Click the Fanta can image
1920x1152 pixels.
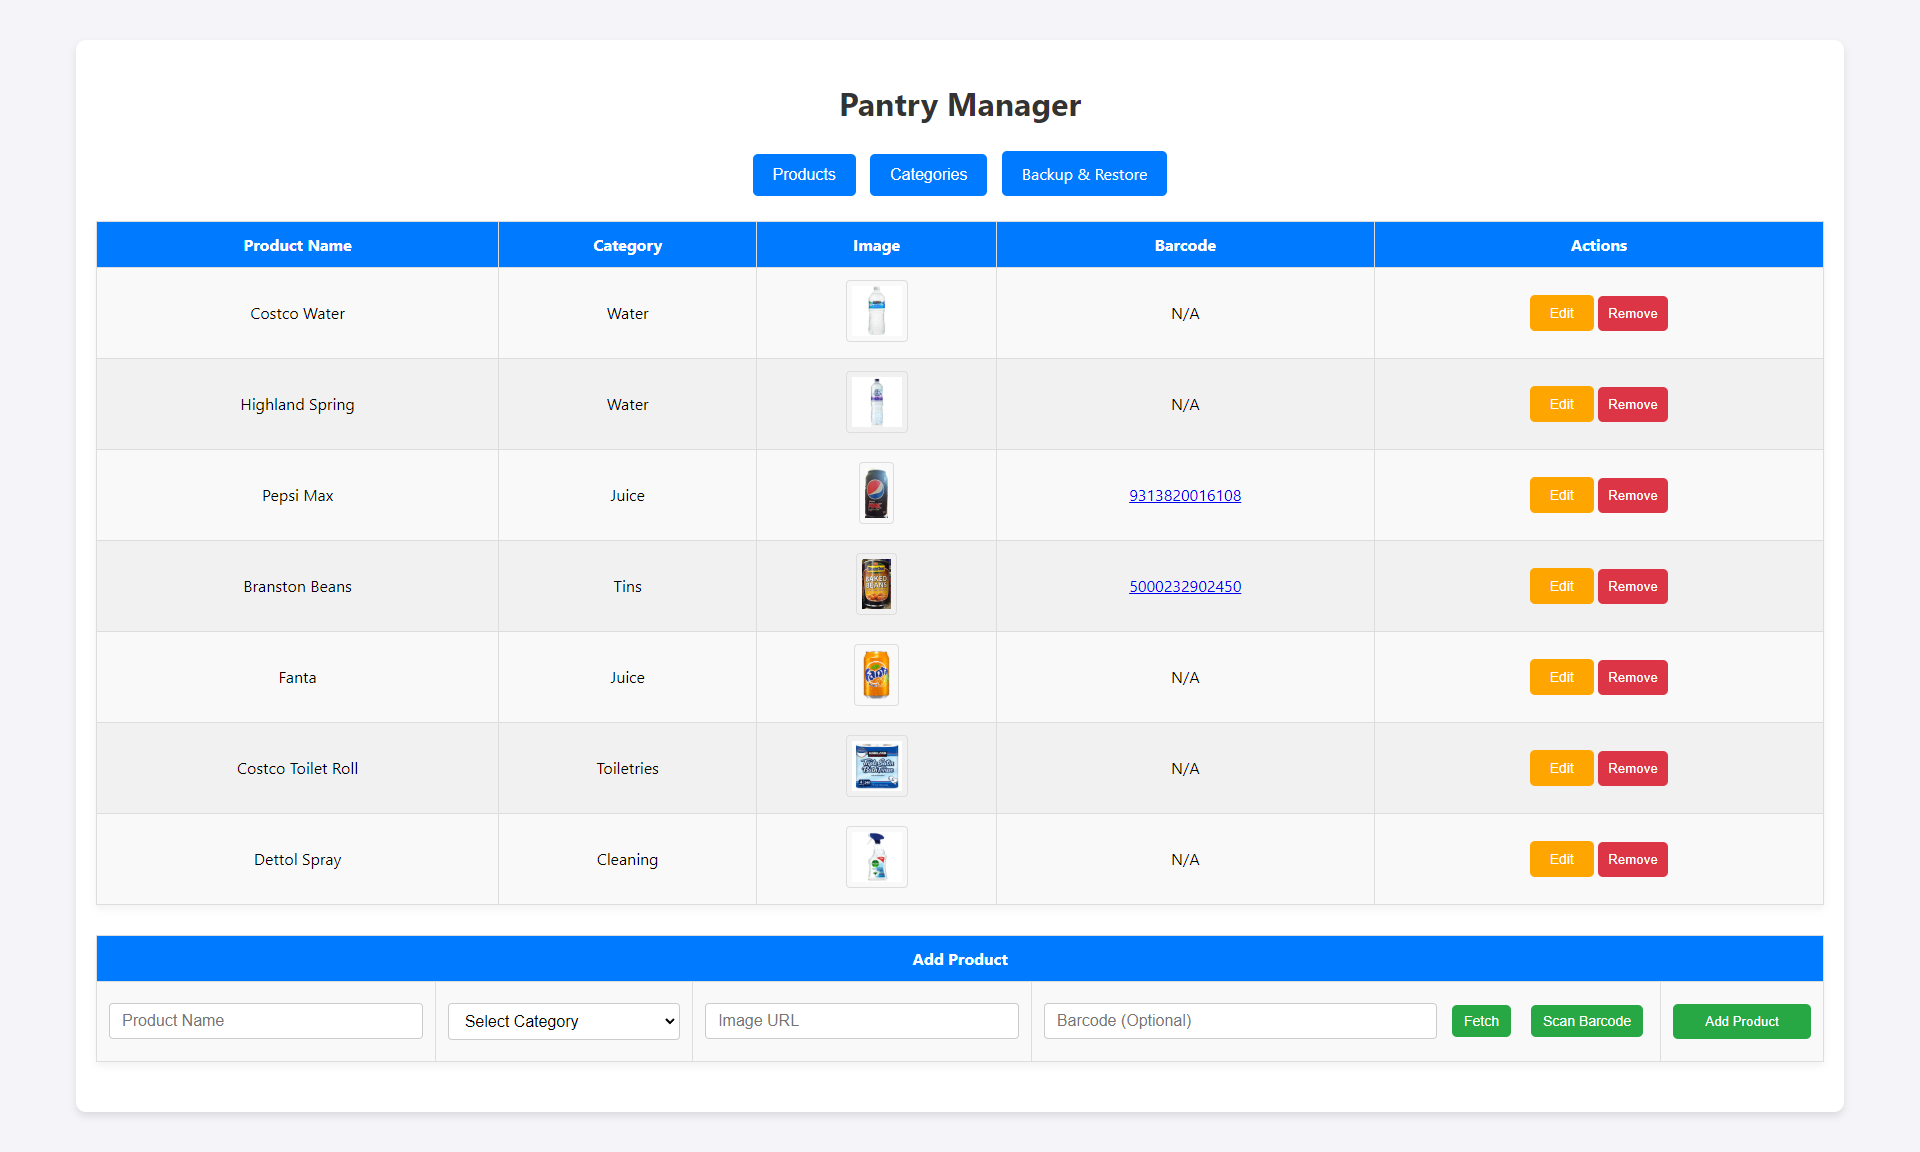(x=876, y=676)
